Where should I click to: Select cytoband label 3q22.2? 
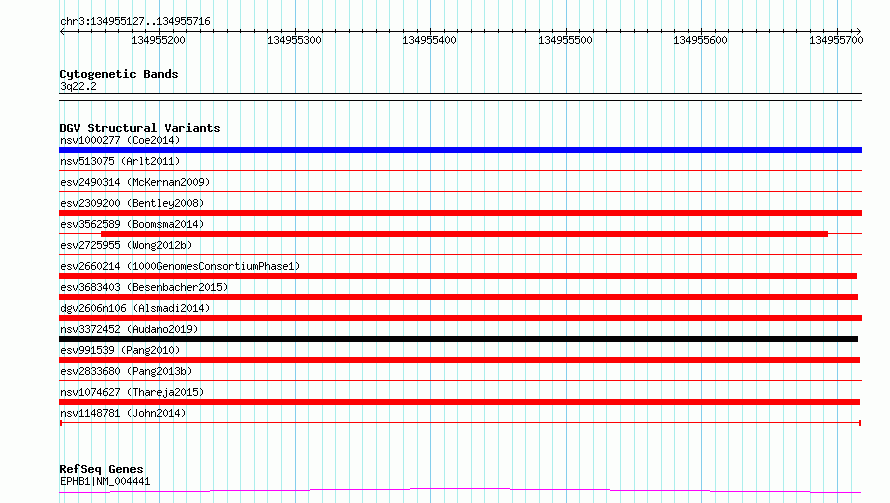point(78,86)
